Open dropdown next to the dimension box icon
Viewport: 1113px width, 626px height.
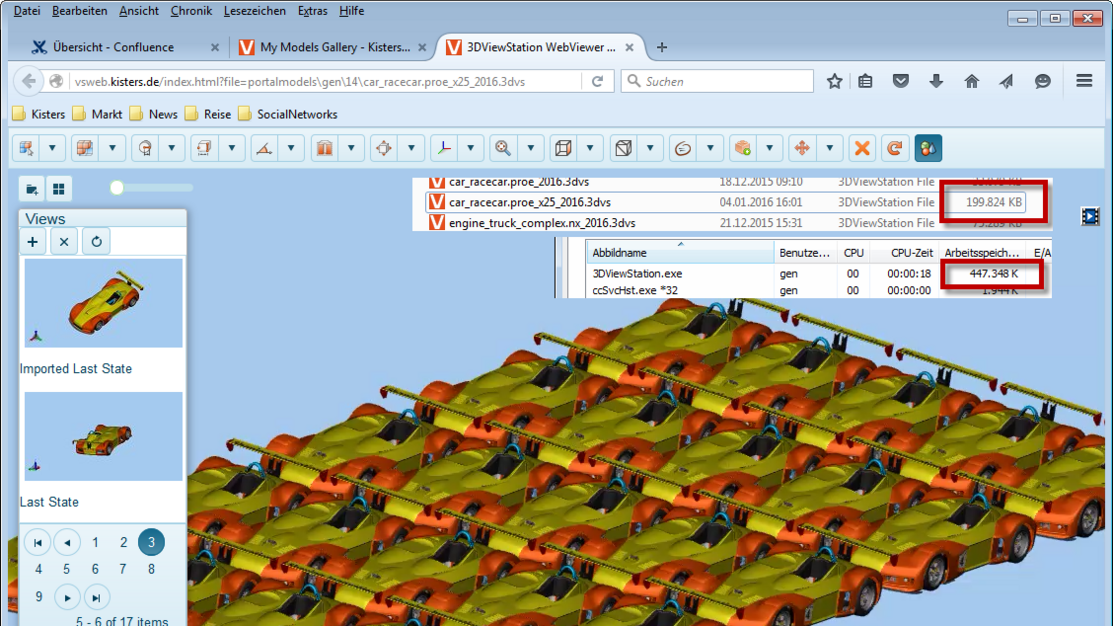point(231,148)
